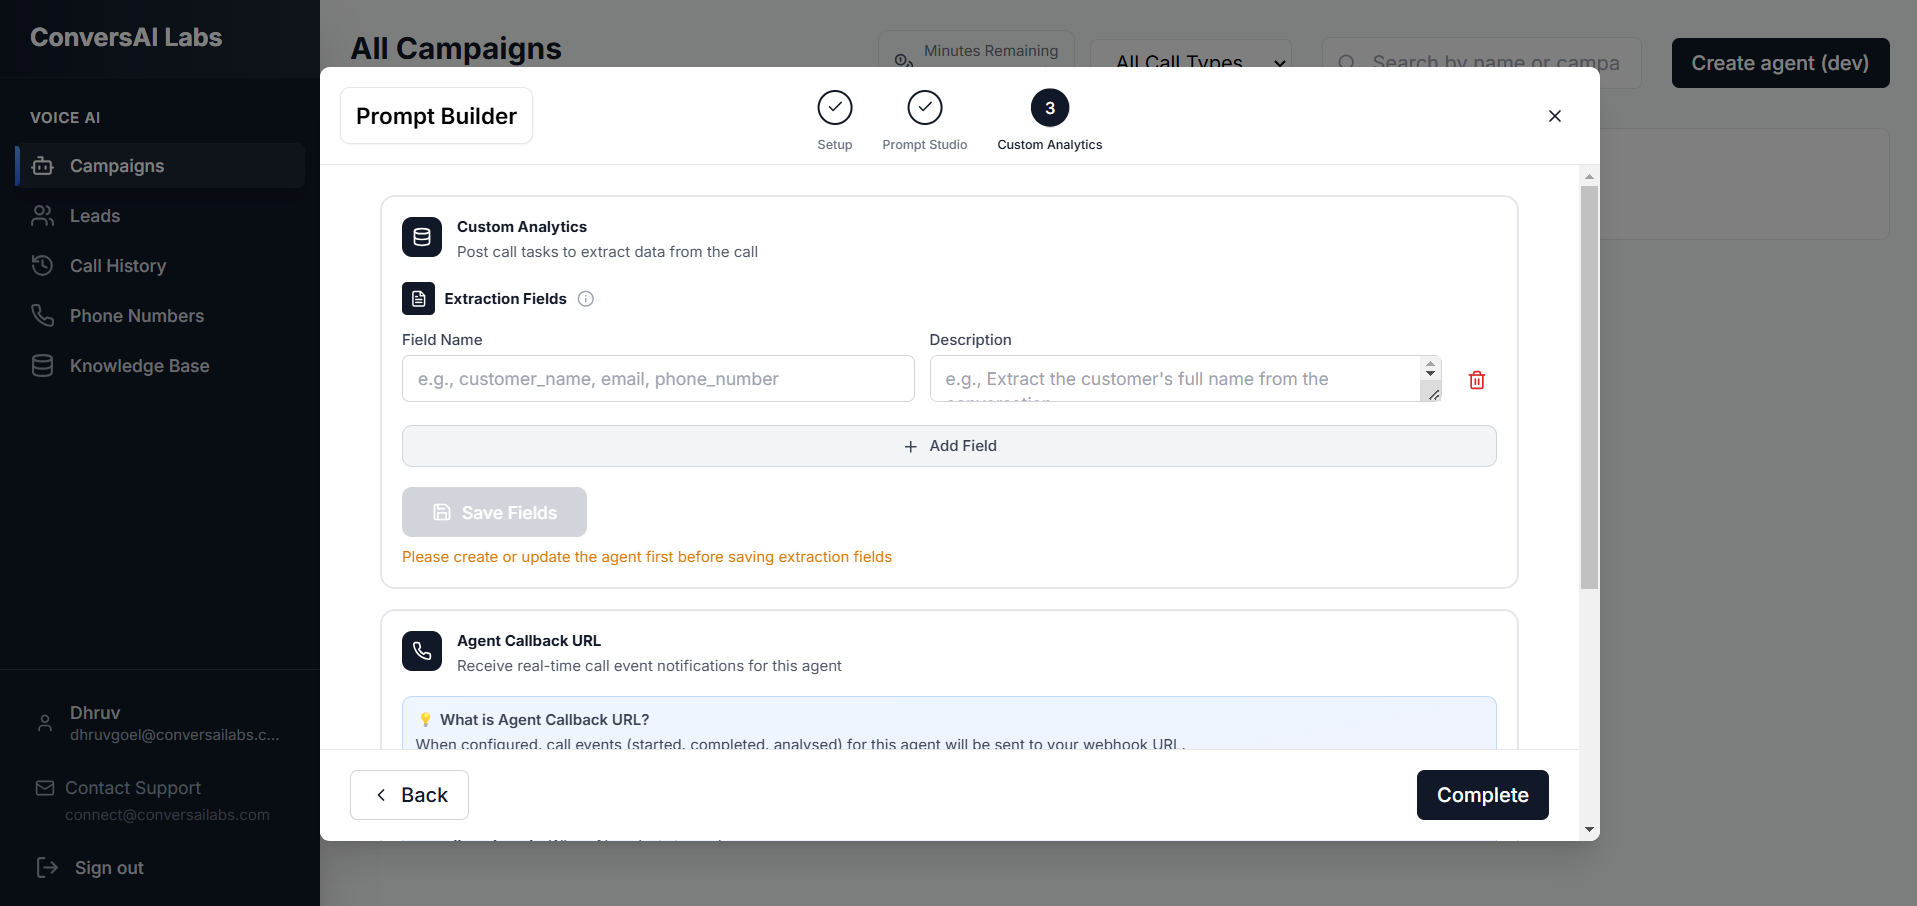This screenshot has width=1917, height=906.
Task: Click the Custom Analytics database icon
Action: coord(422,237)
